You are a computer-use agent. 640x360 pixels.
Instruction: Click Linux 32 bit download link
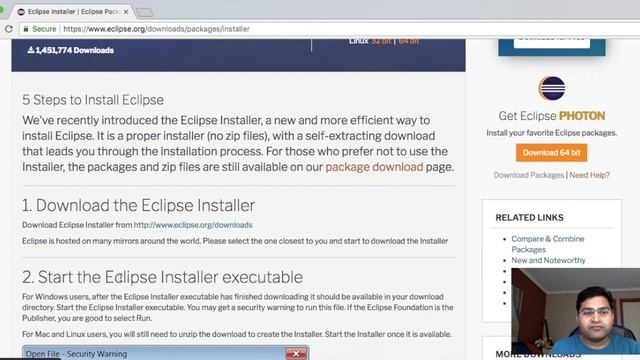pyautogui.click(x=381, y=41)
